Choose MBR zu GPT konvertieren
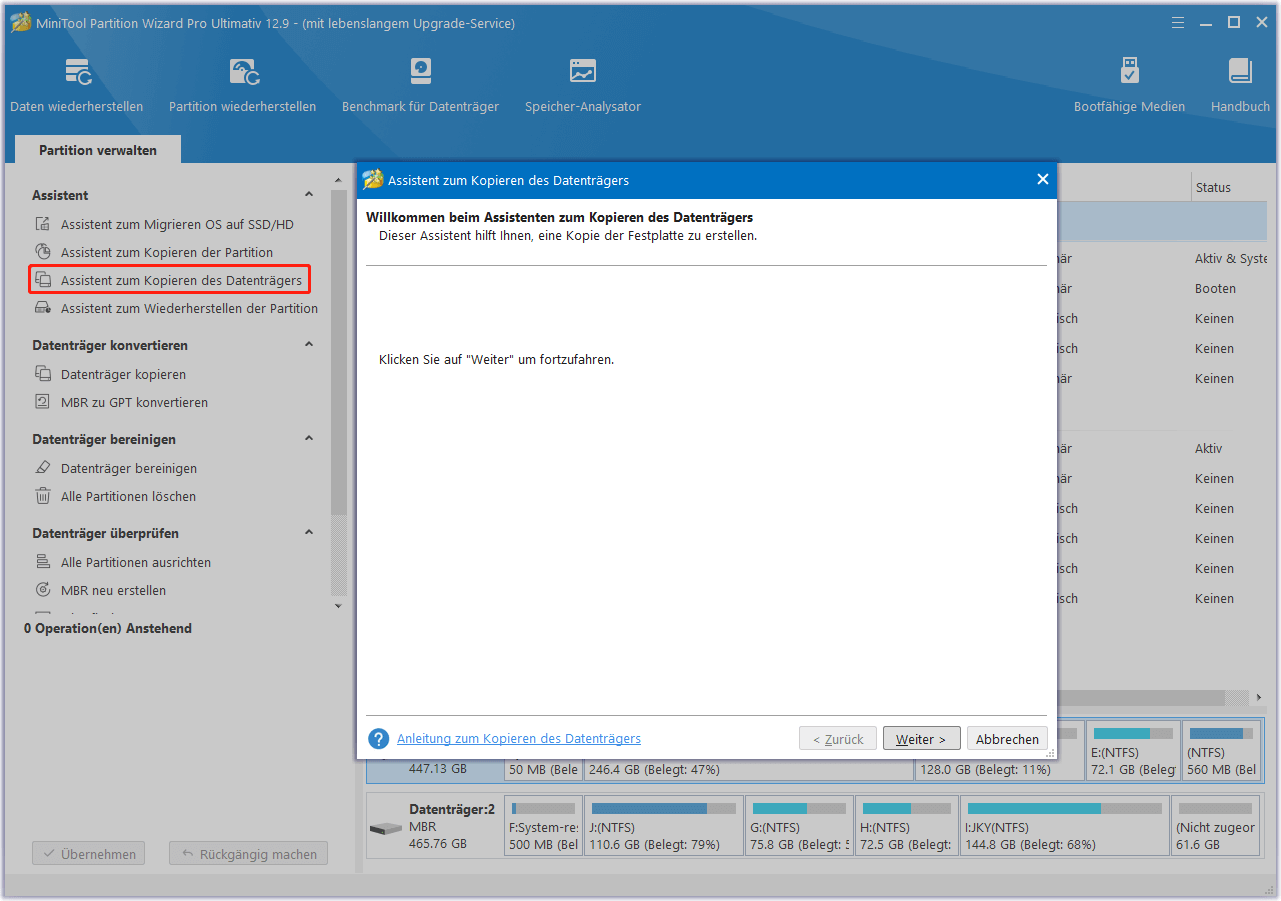The width and height of the screenshot is (1281, 901). [x=134, y=402]
